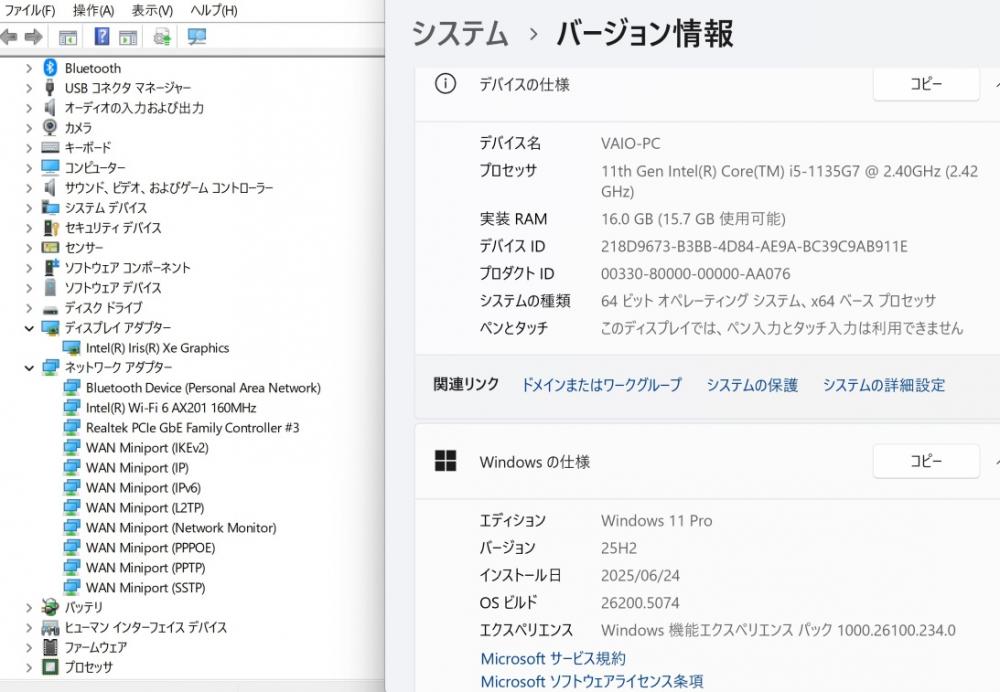Viewport: 1000px width, 692px height.
Task: Select WAN Miniport (IKEv2)
Action: point(147,448)
